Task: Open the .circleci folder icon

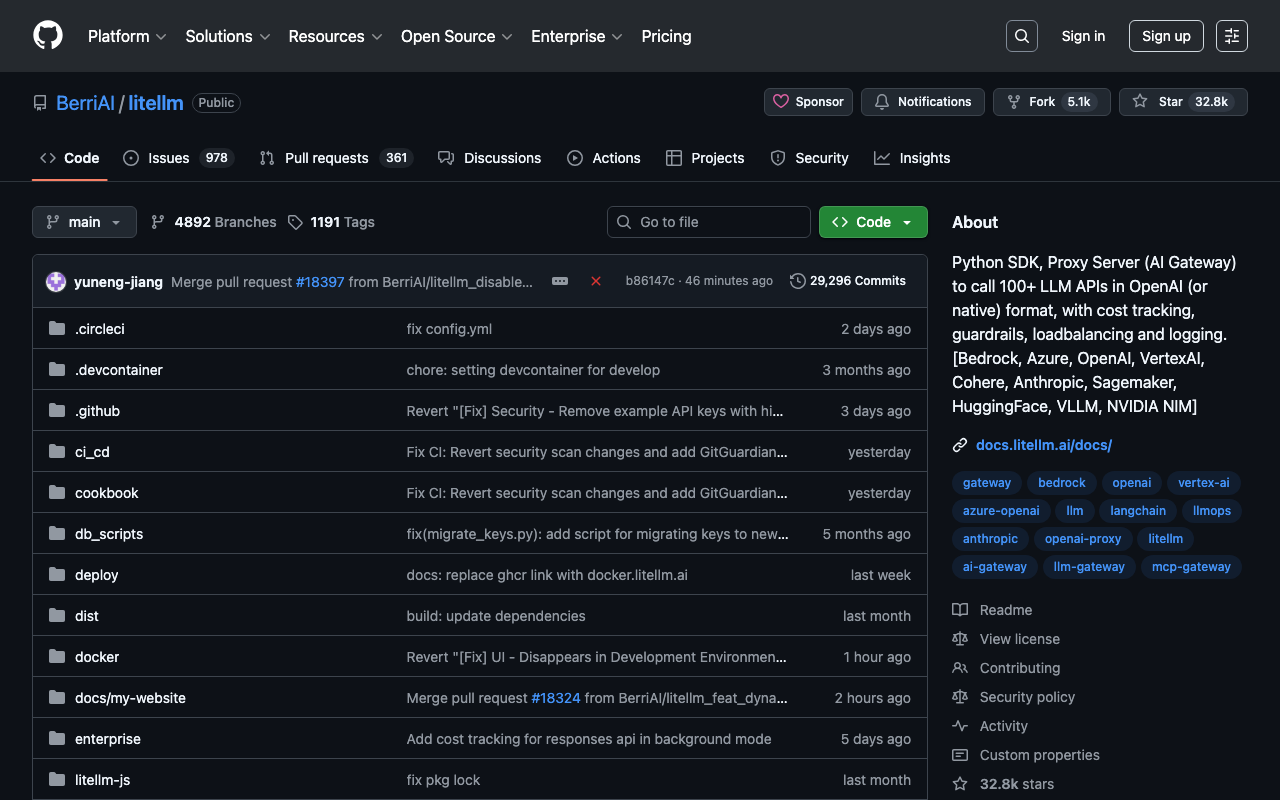Action: [x=57, y=329]
